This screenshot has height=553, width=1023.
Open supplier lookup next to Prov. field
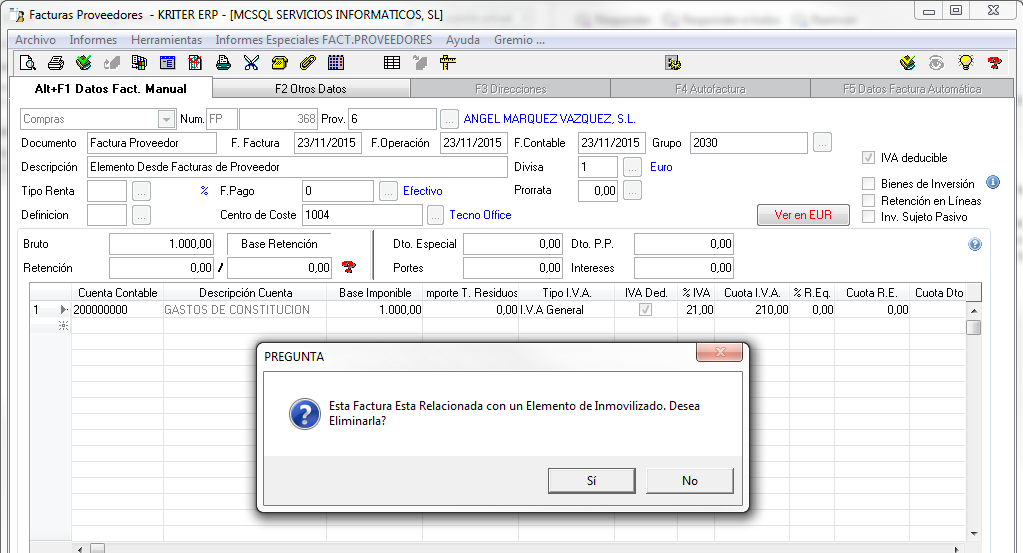pos(450,119)
